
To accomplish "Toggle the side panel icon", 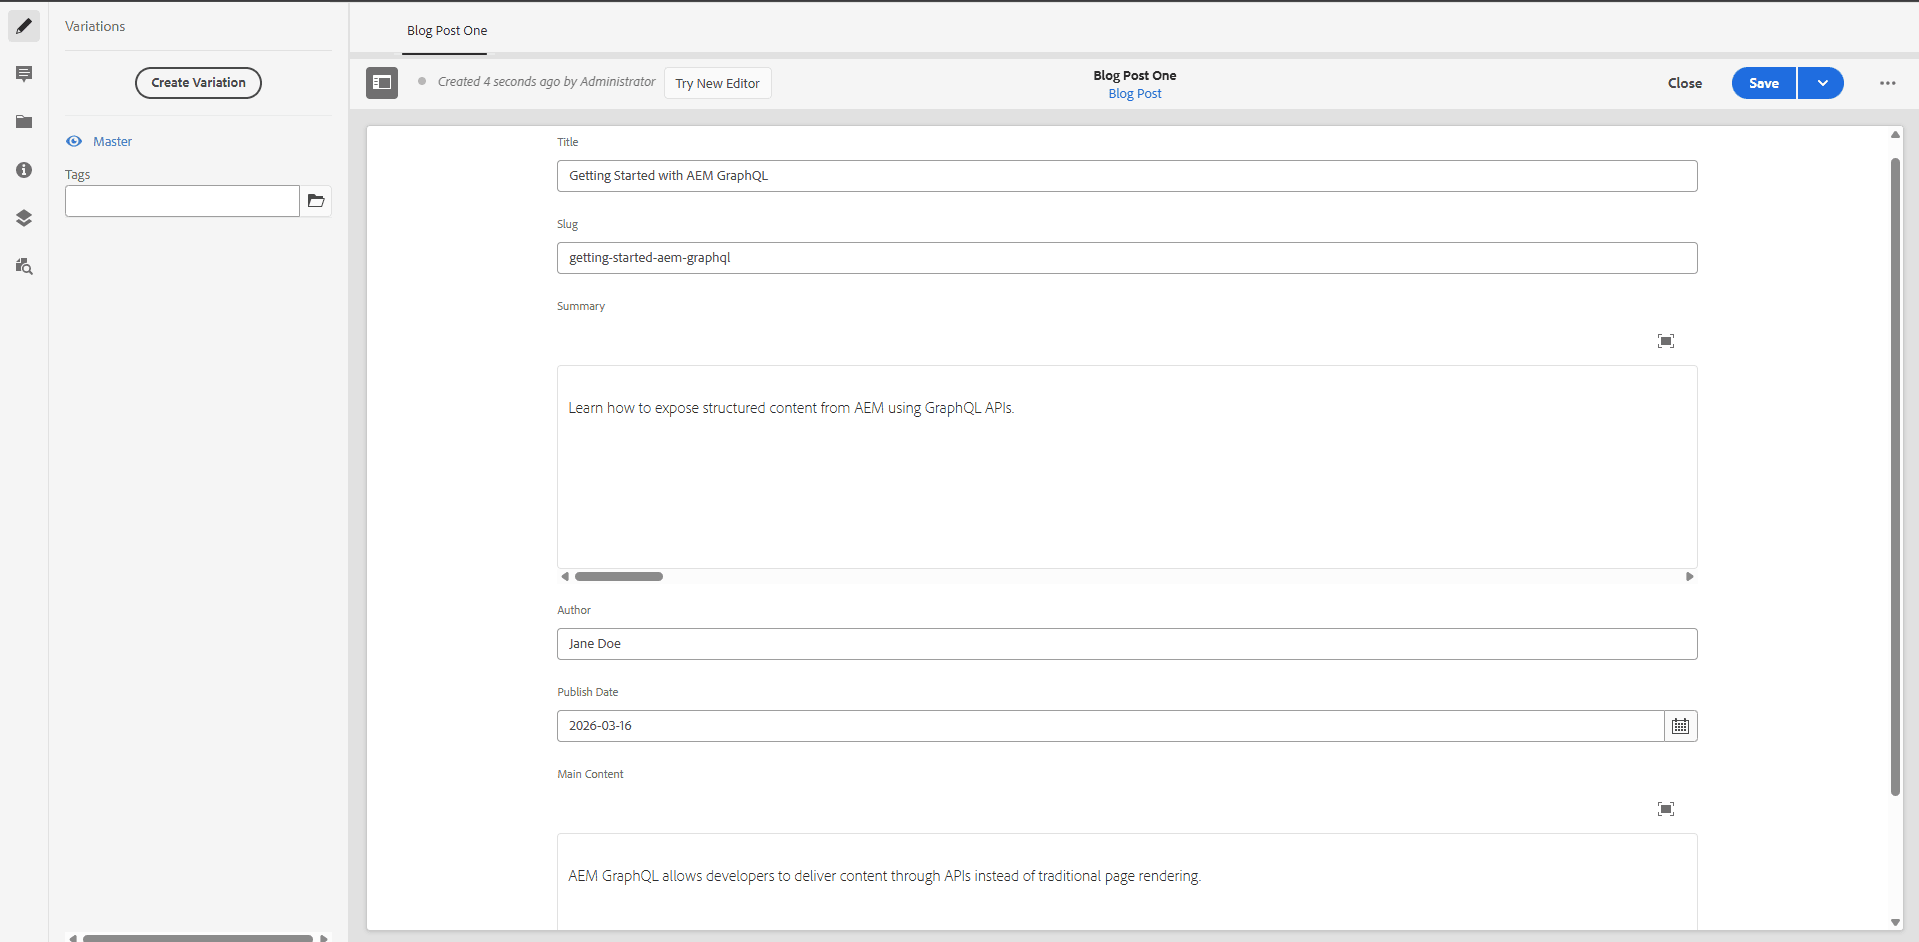I will (x=382, y=83).
